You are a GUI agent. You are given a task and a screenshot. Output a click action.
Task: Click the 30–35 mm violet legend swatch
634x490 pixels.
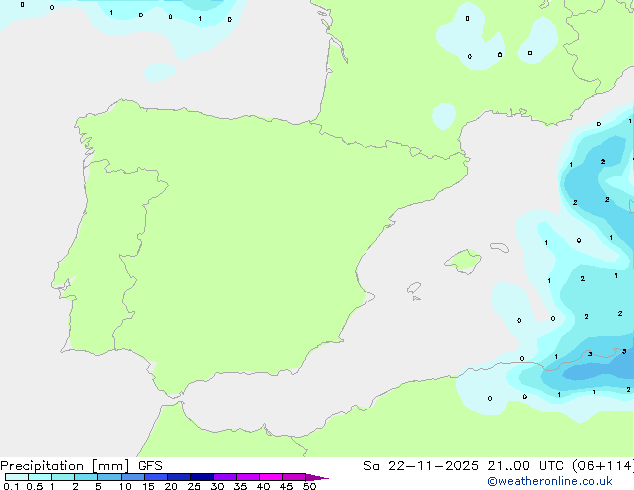click(x=225, y=477)
